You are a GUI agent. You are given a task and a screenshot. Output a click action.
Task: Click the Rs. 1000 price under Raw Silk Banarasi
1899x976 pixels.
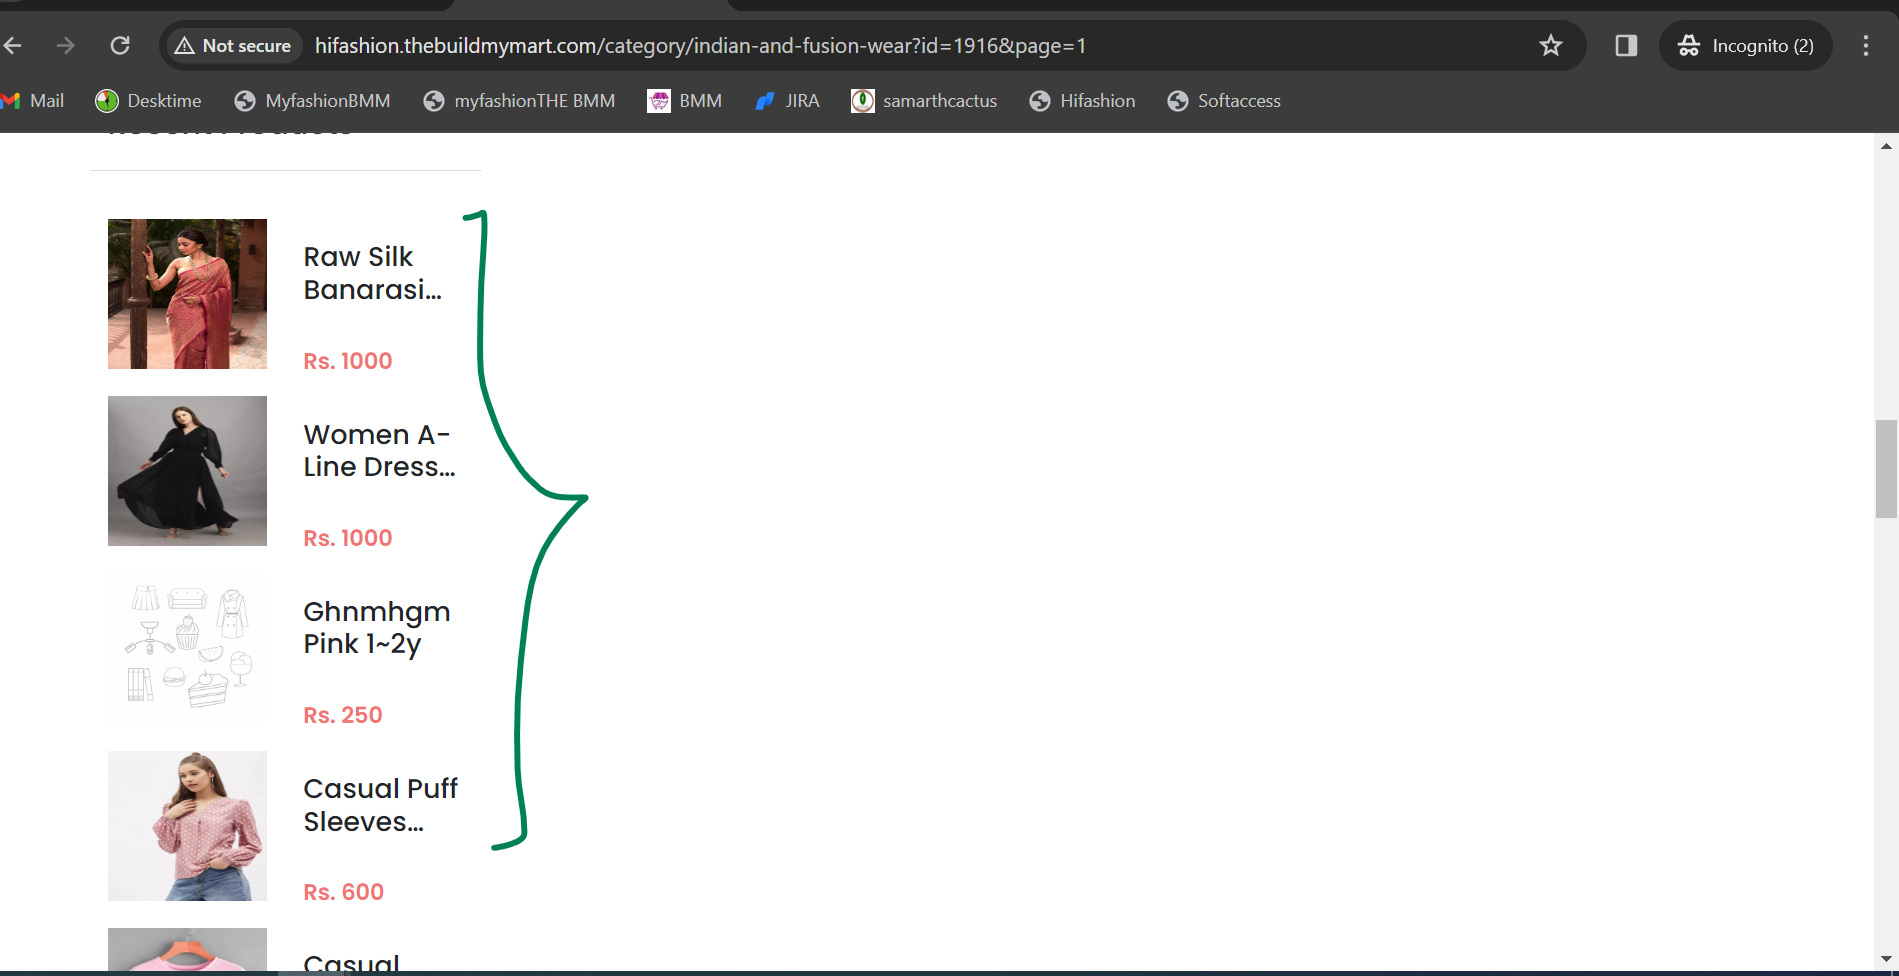[348, 361]
